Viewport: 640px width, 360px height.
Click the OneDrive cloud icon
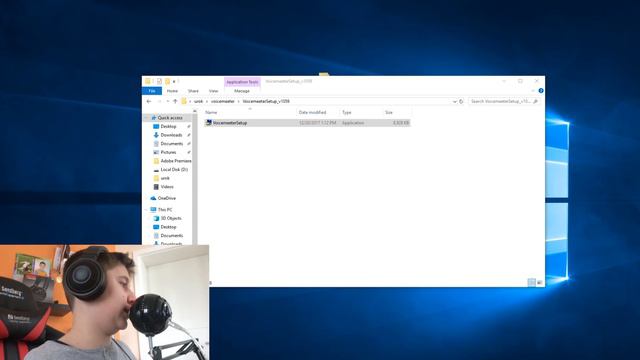[x=153, y=198]
